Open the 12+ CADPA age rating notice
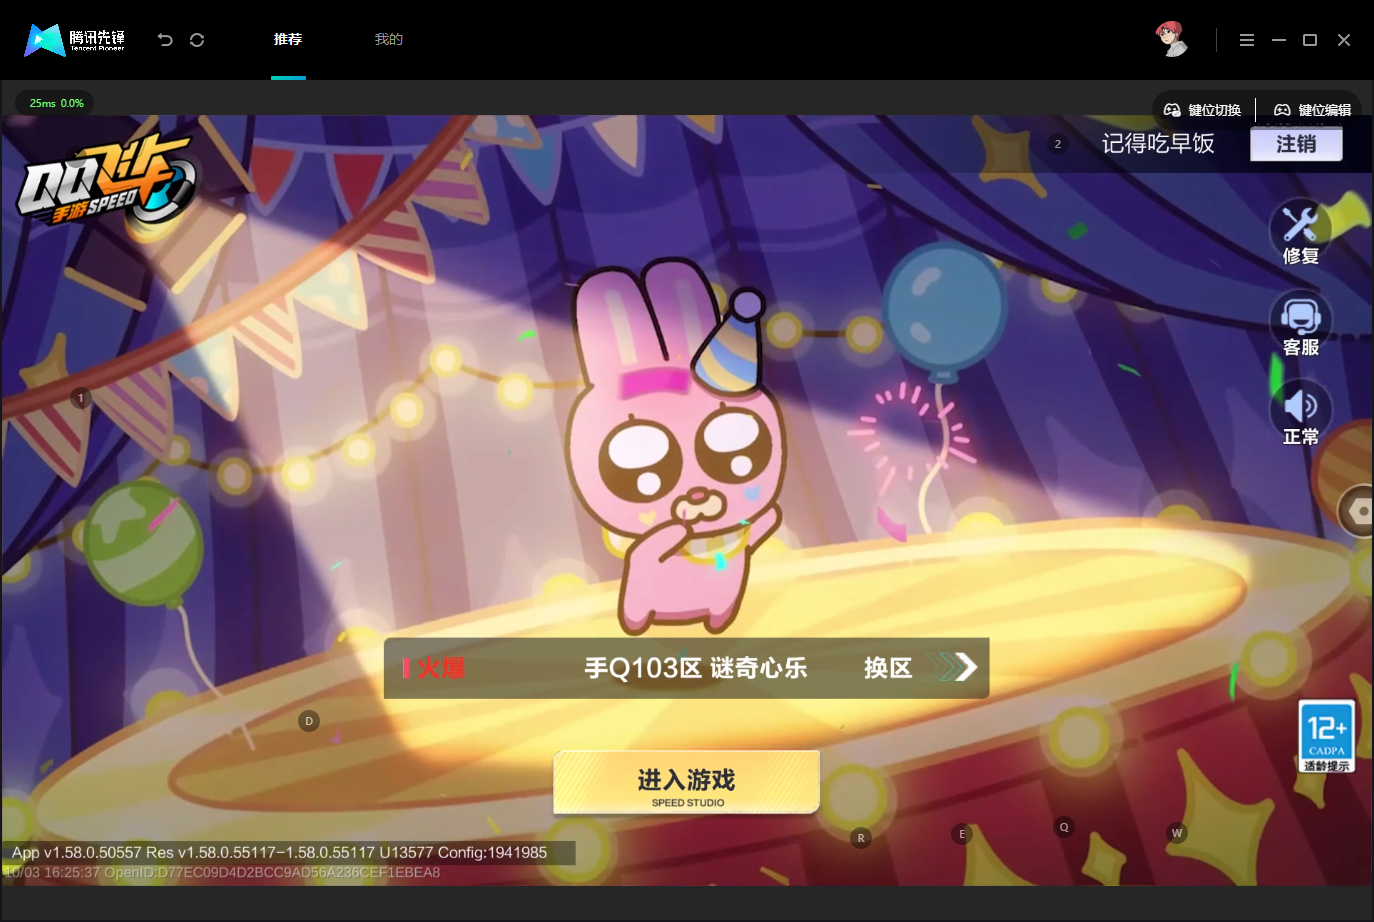The height and width of the screenshot is (922, 1374). click(1327, 737)
